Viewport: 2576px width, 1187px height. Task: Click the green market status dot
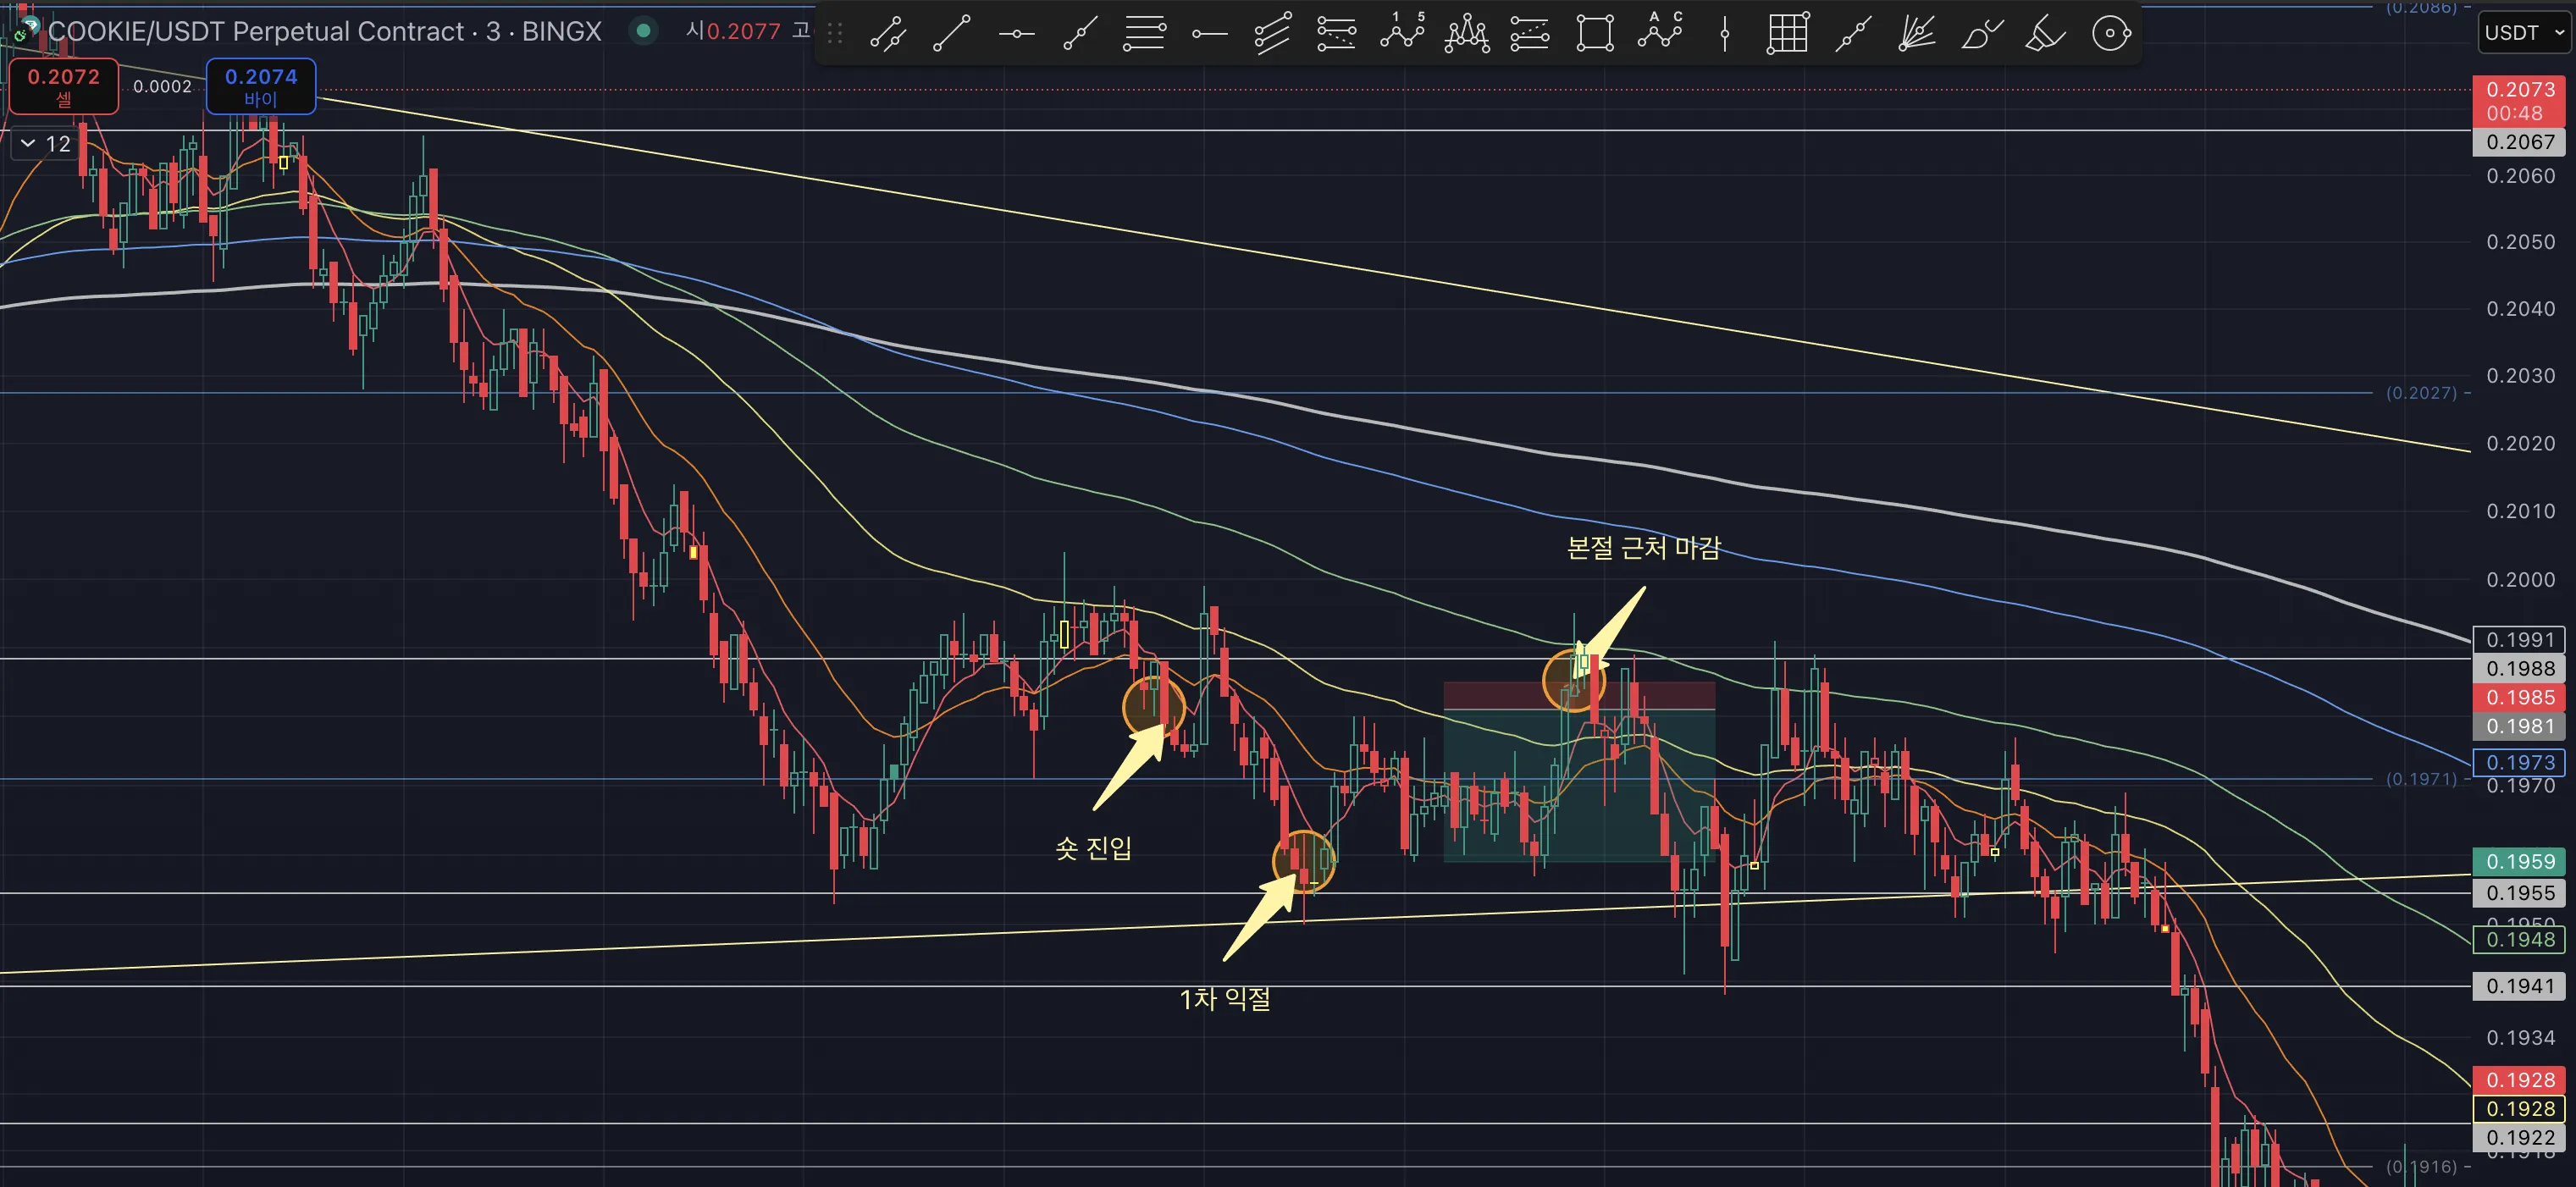(x=644, y=31)
